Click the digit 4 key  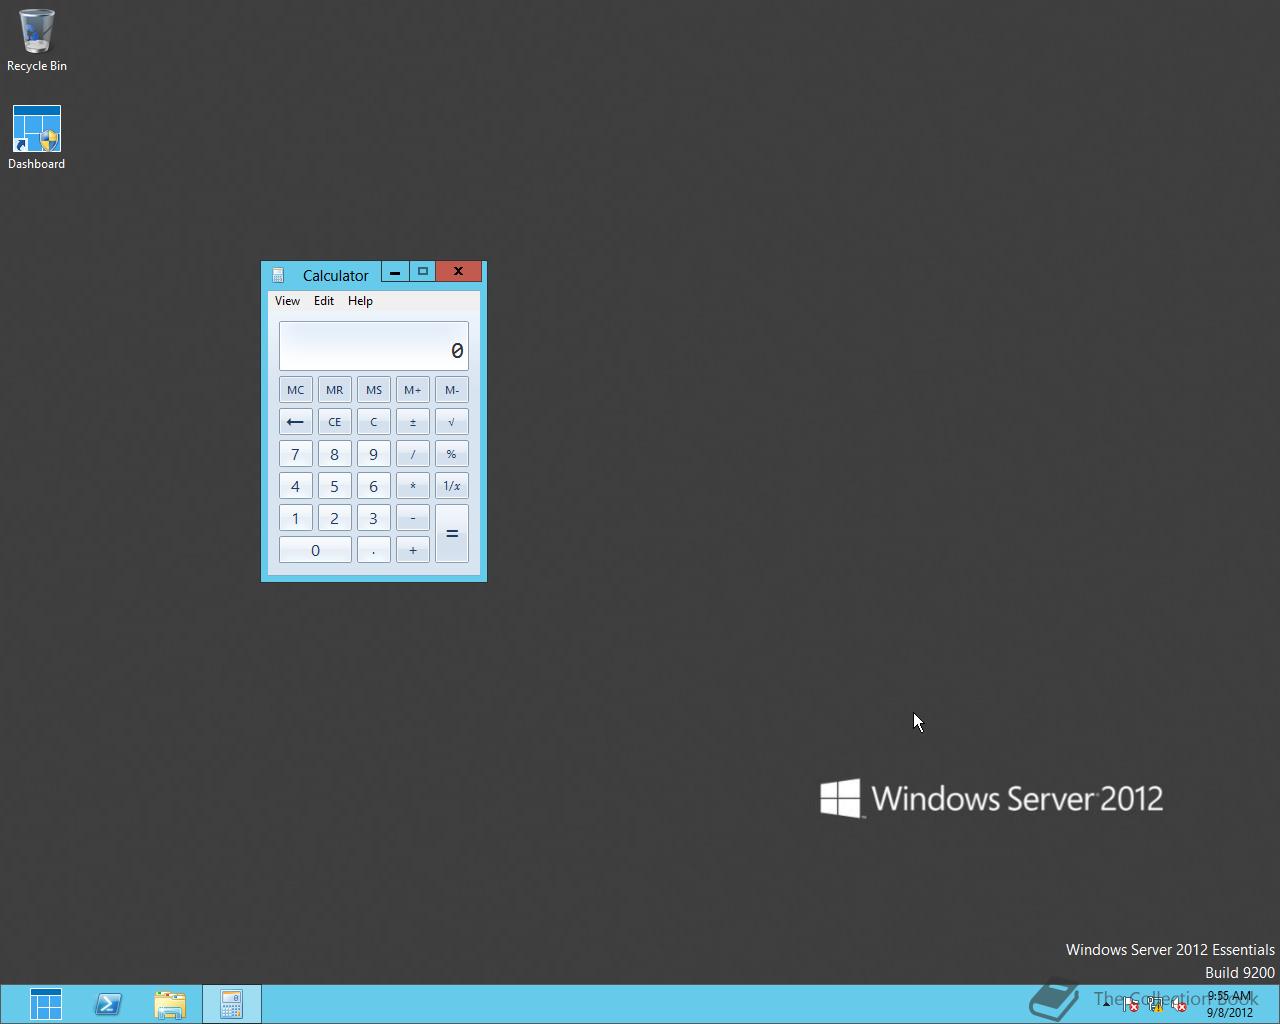coord(295,486)
